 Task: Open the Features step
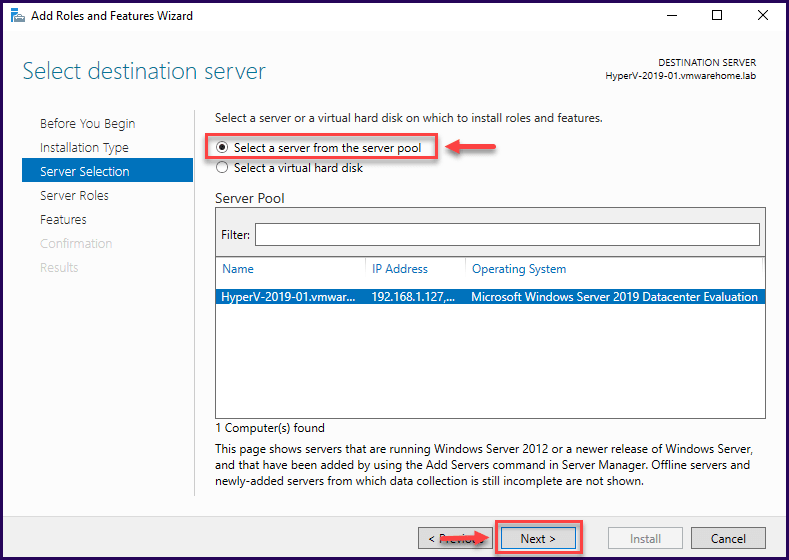[63, 219]
